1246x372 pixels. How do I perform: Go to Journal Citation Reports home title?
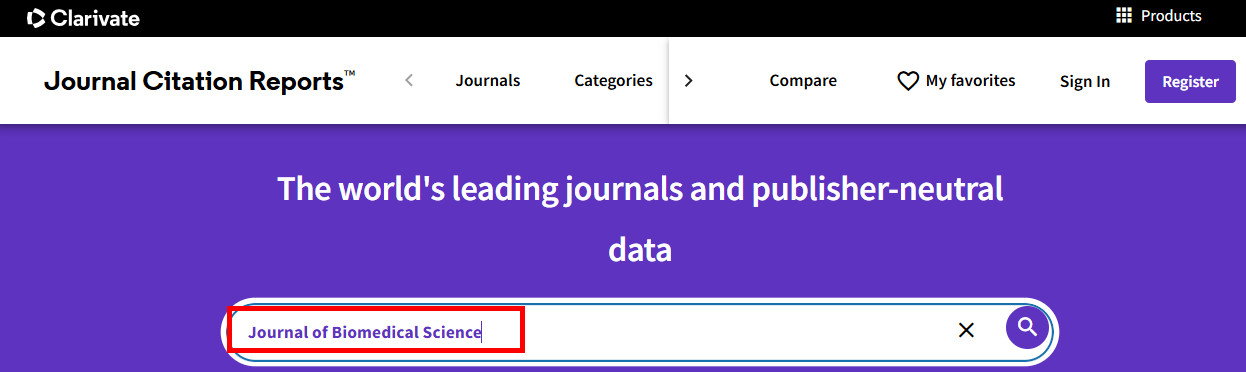[199, 81]
